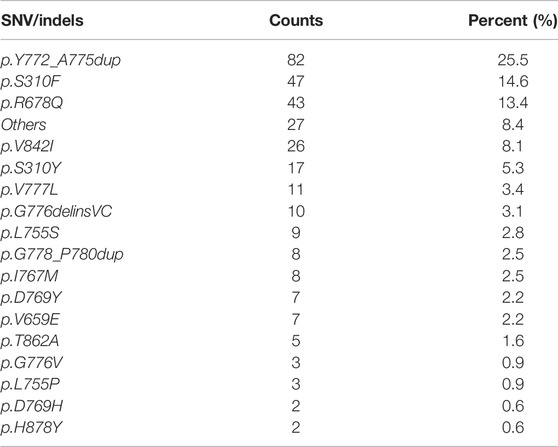
Task: Select the p.D769Y variant label
Action: point(31,298)
